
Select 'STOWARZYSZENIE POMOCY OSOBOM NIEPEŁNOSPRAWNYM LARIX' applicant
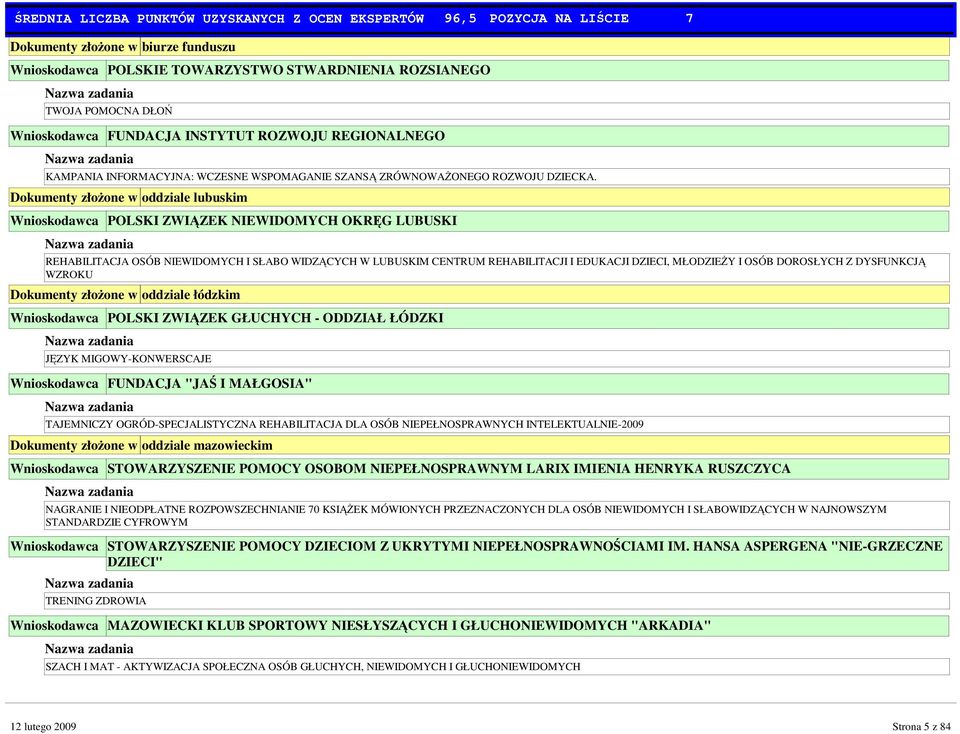pyautogui.click(x=449, y=469)
